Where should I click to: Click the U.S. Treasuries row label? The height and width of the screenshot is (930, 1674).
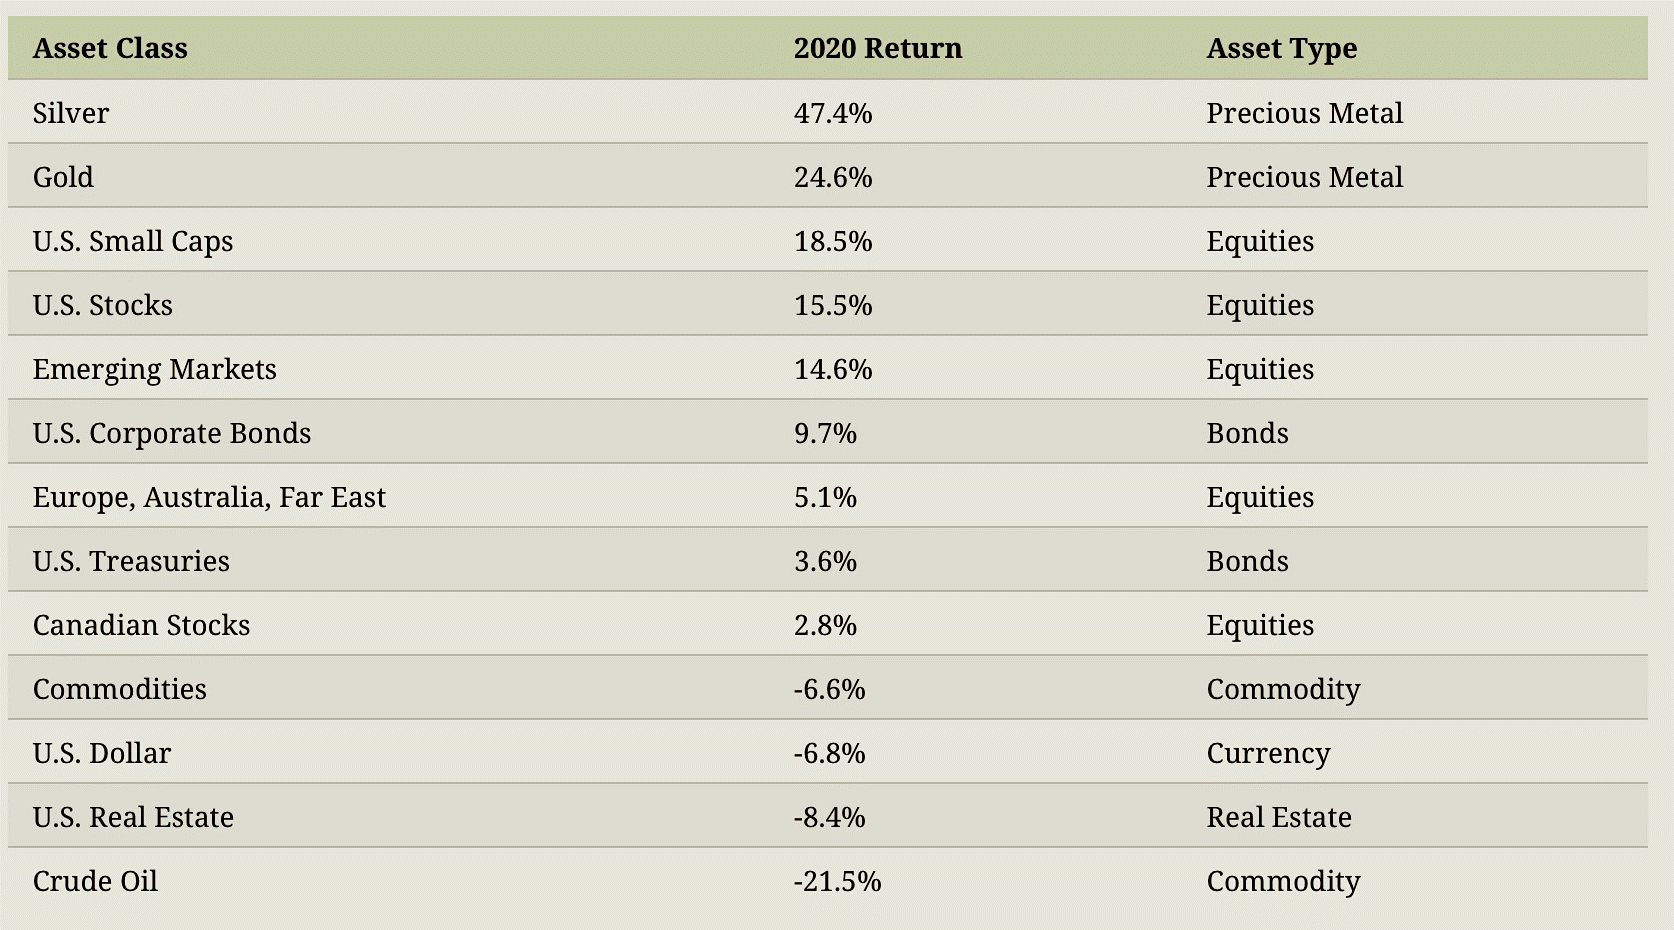131,561
